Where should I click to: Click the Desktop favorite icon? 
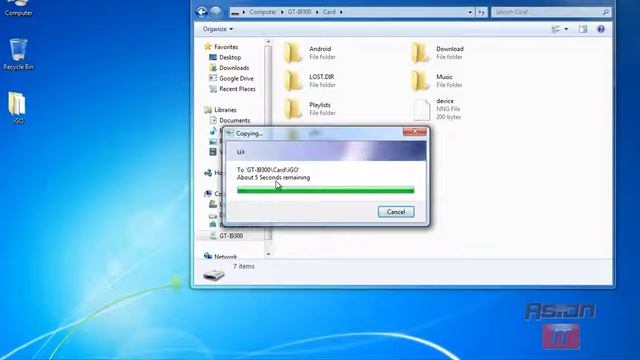tap(213, 57)
